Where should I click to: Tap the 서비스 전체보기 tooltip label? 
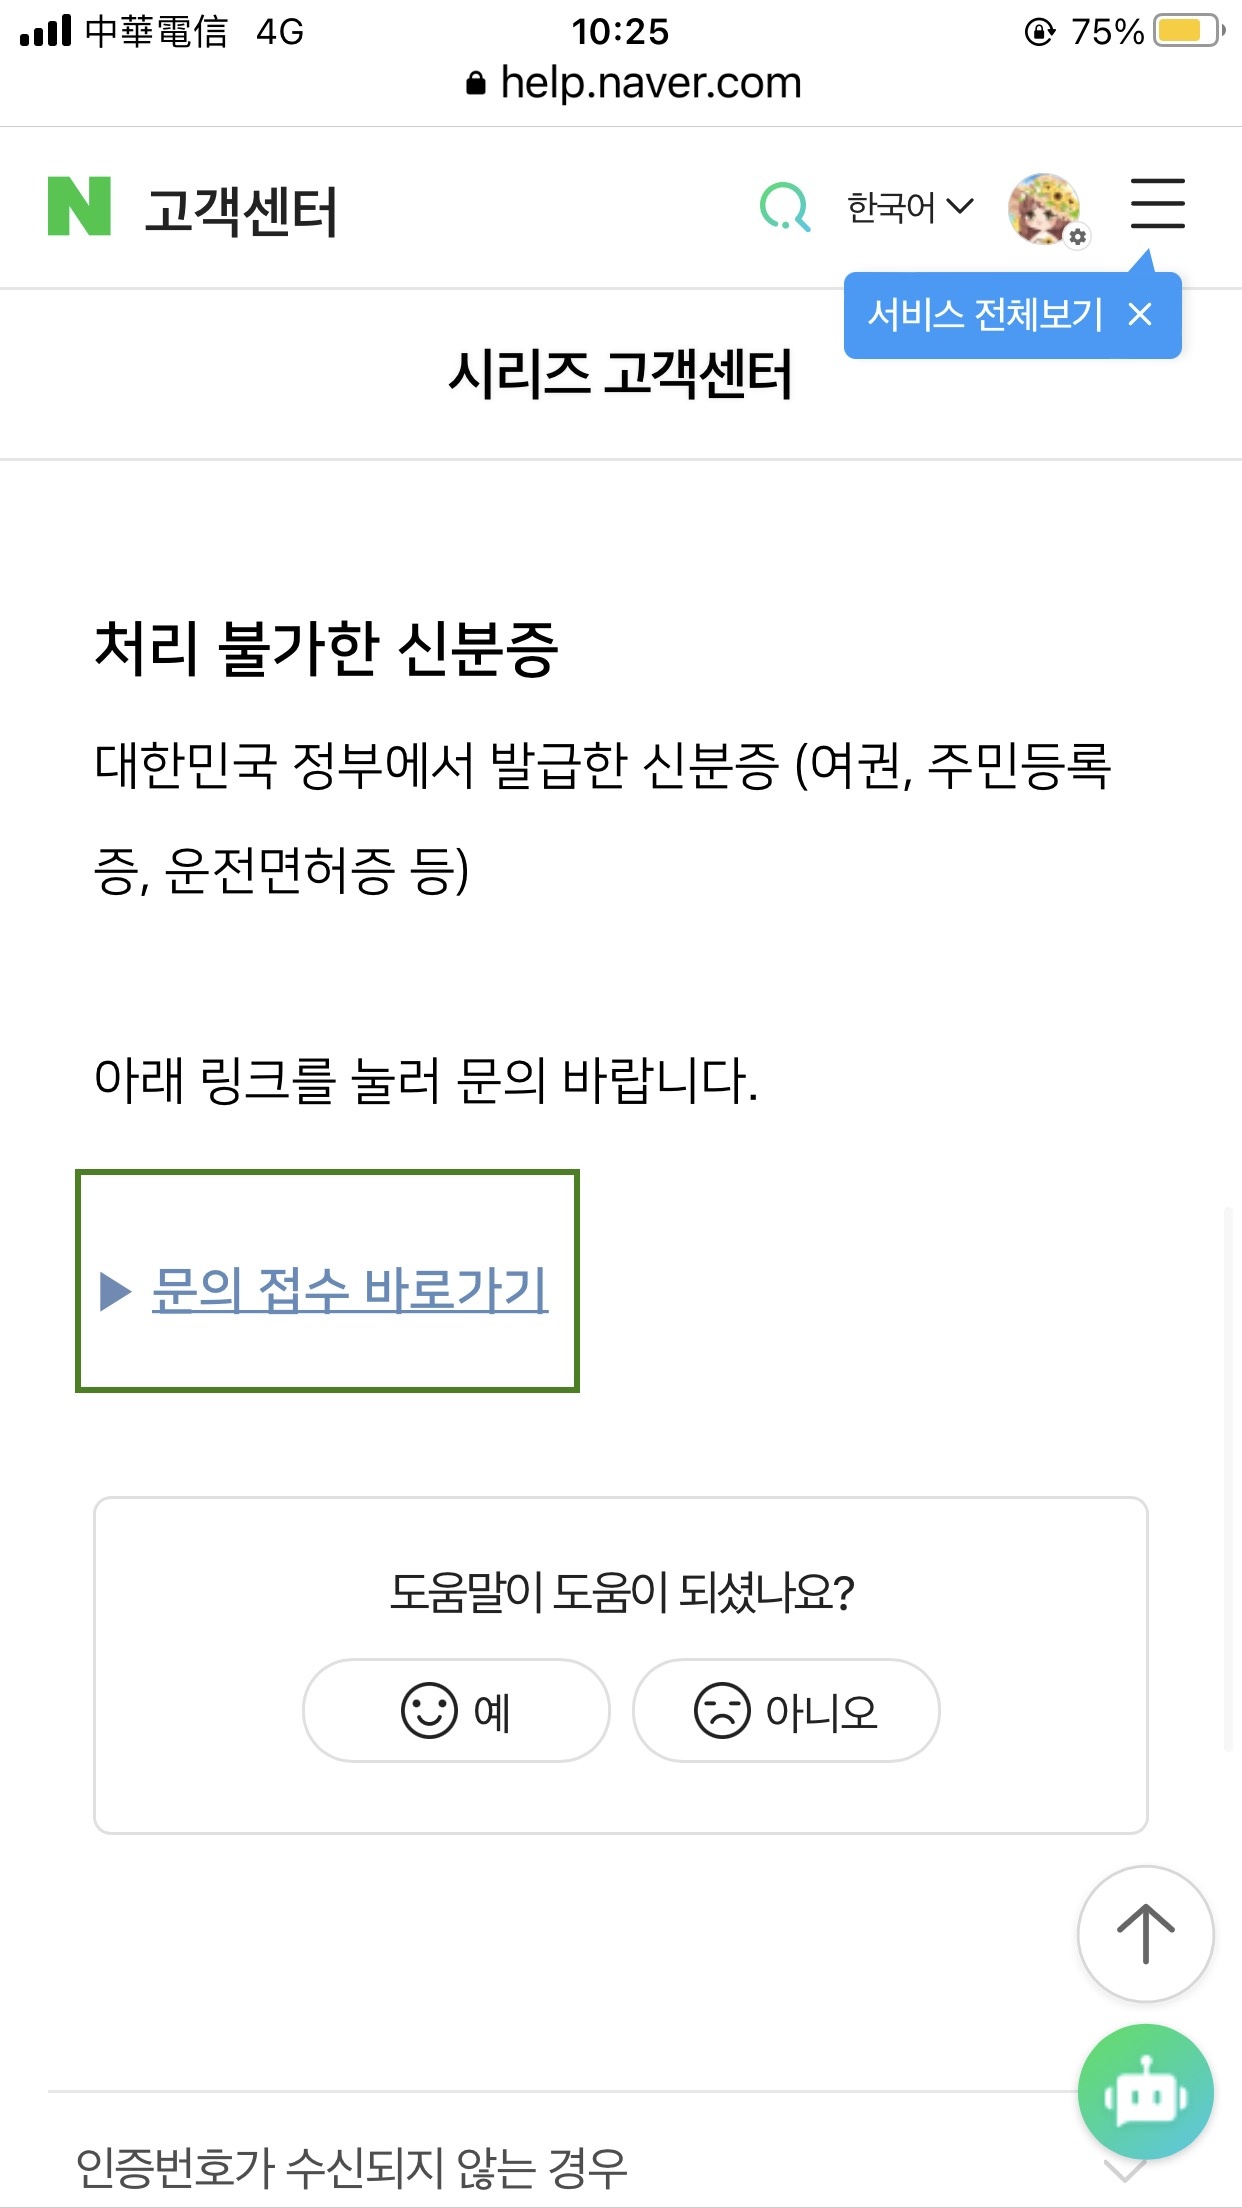(x=985, y=315)
